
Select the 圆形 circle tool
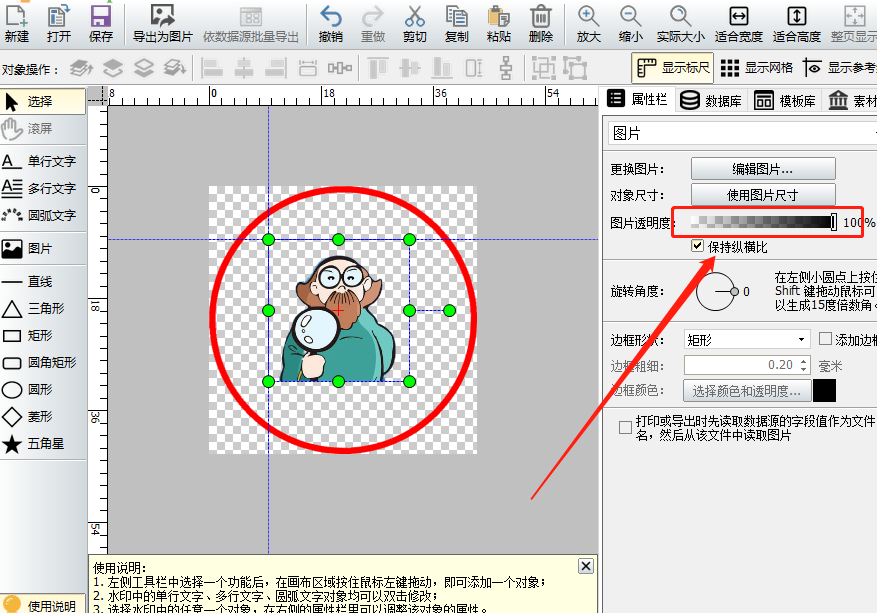(43, 389)
